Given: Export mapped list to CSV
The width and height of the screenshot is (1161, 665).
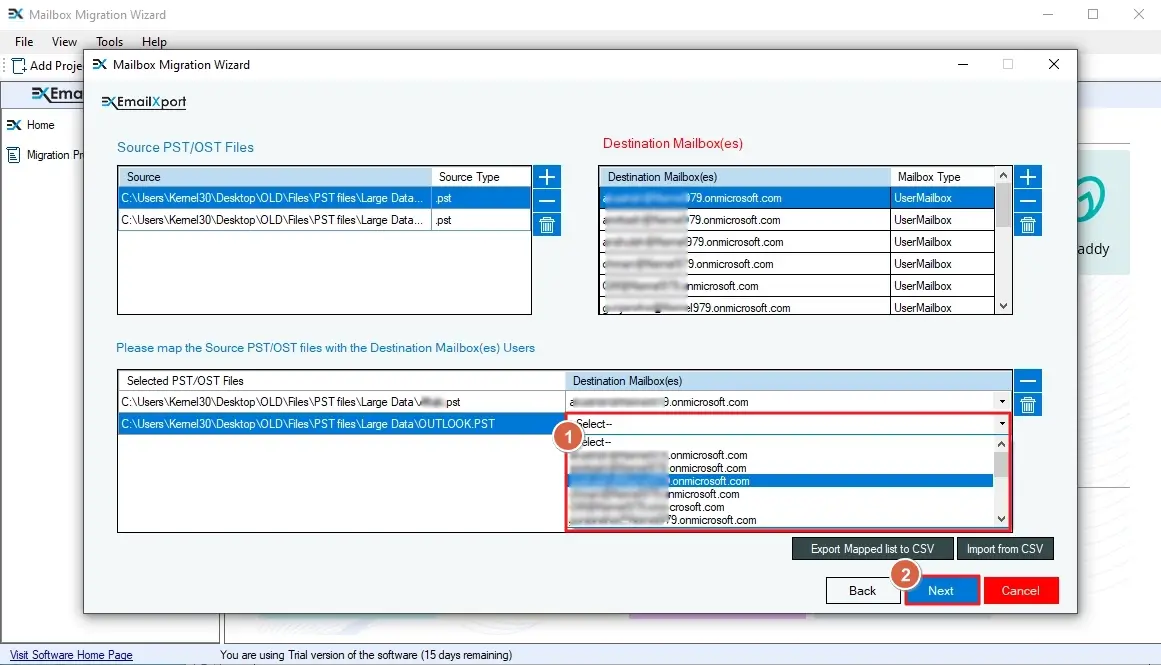Looking at the screenshot, I should 872,548.
